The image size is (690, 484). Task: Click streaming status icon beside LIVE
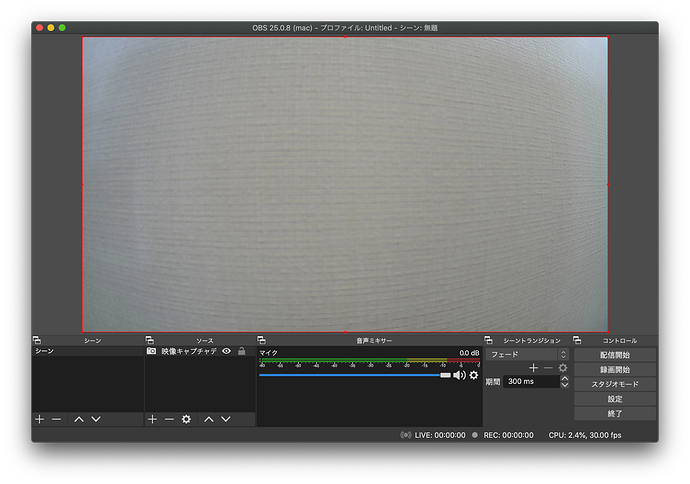[406, 435]
